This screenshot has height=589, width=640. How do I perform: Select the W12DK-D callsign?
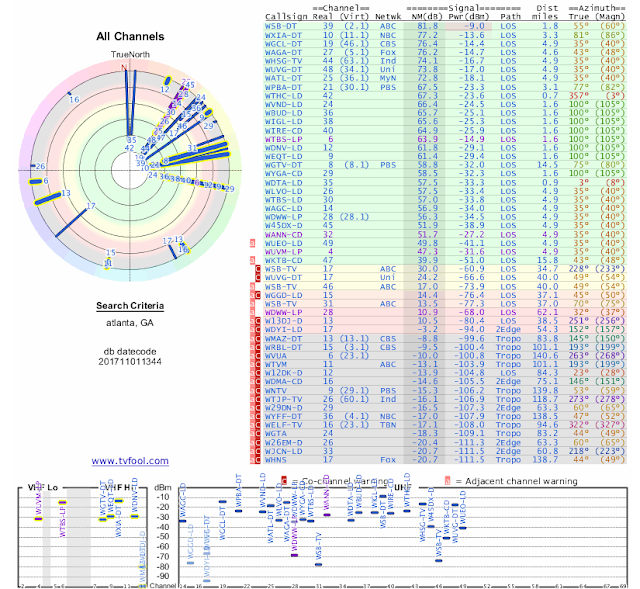point(283,373)
